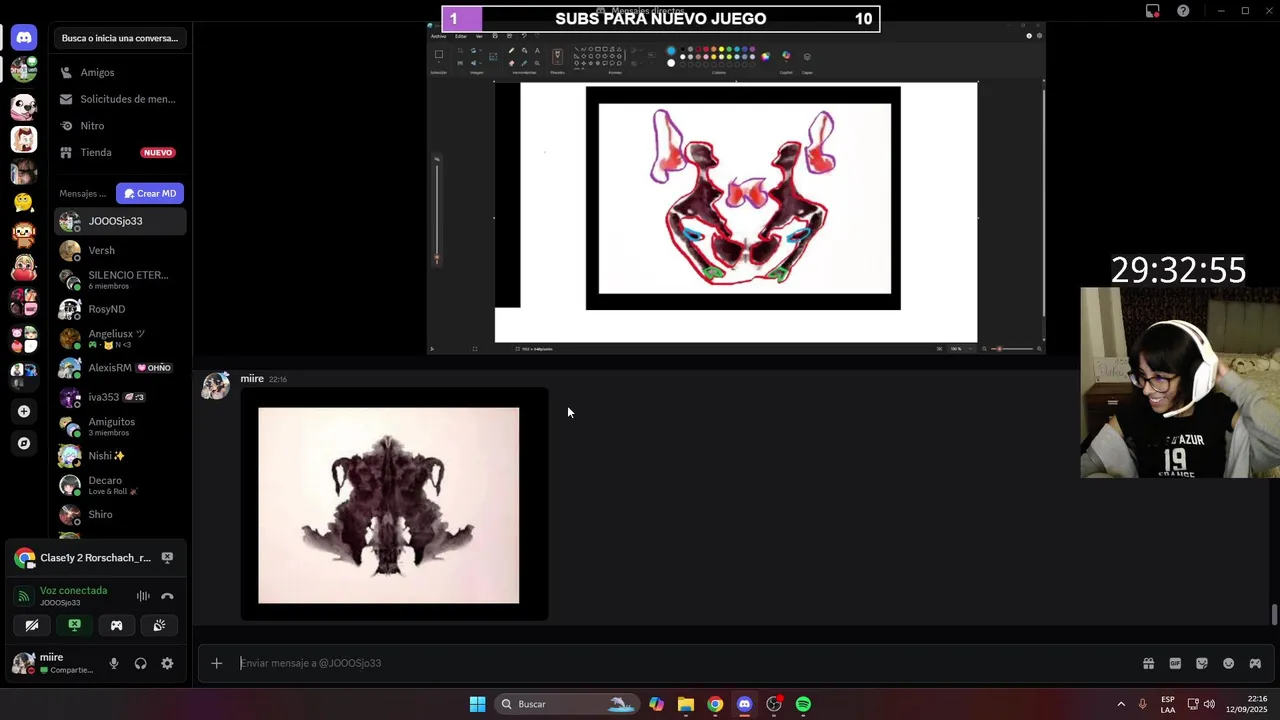Open user settings gear icon
This screenshot has height=720, width=1280.
point(167,663)
